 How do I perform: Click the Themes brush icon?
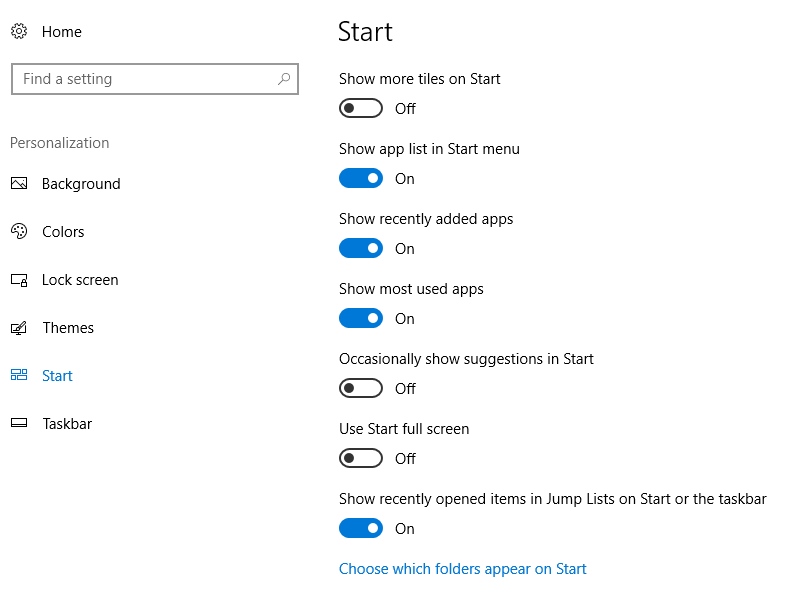click(x=19, y=328)
